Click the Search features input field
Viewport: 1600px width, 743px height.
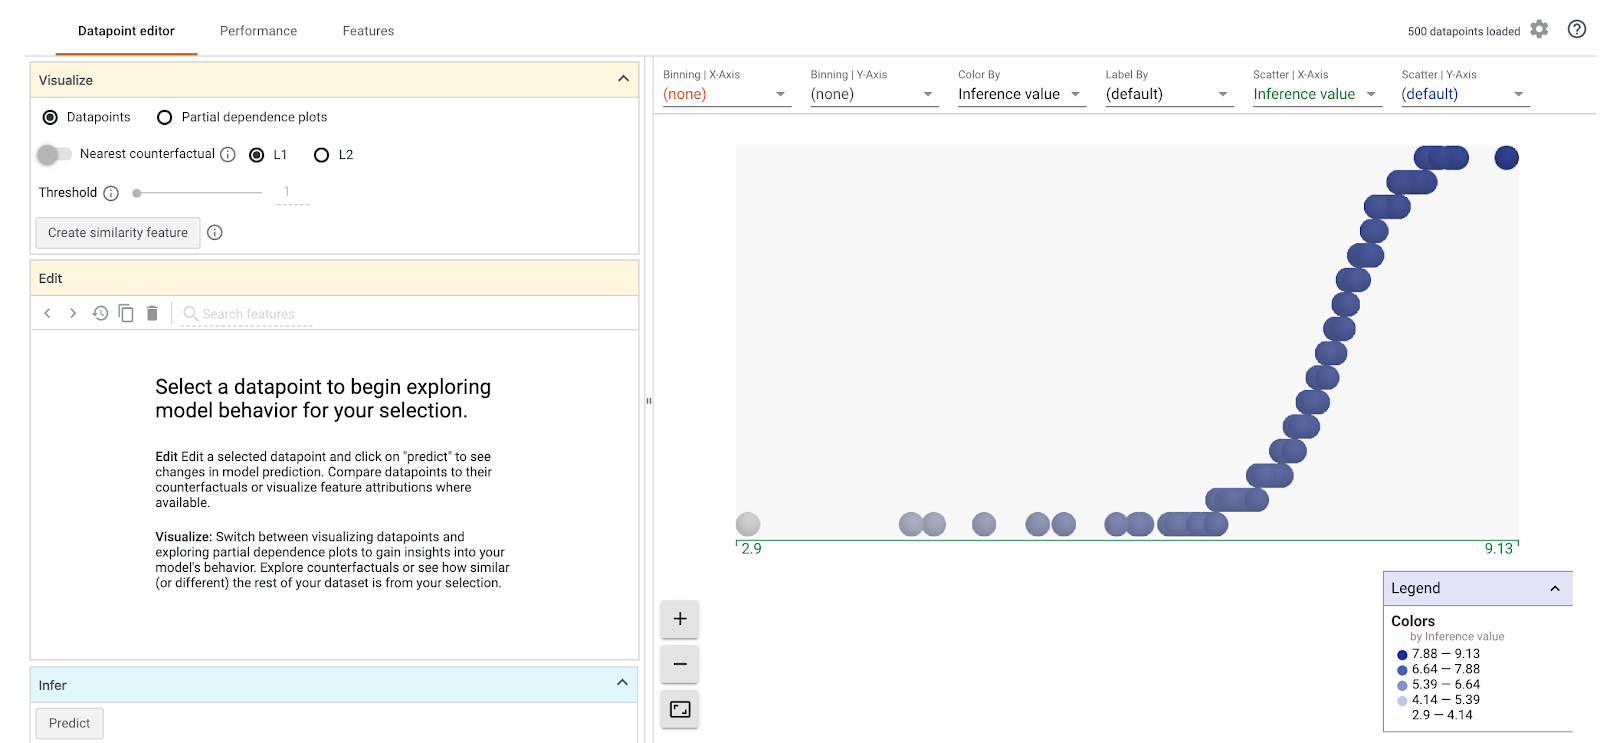[250, 314]
